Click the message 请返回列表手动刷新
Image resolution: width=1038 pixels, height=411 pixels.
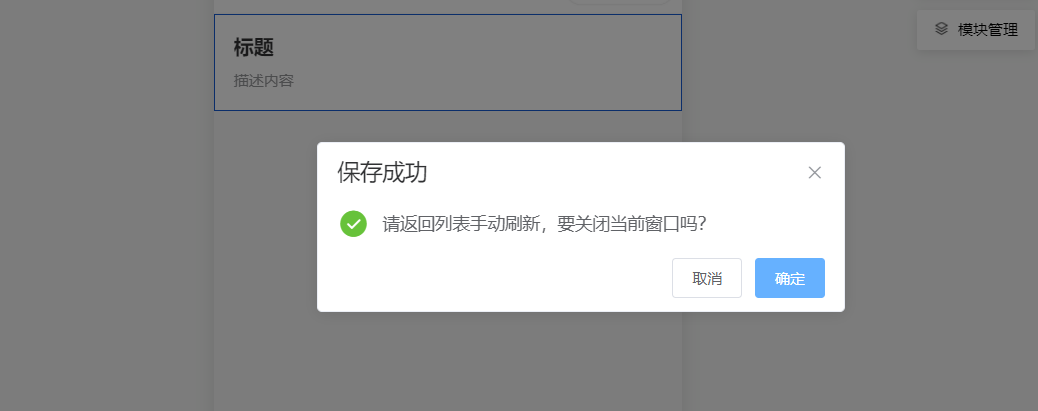461,224
